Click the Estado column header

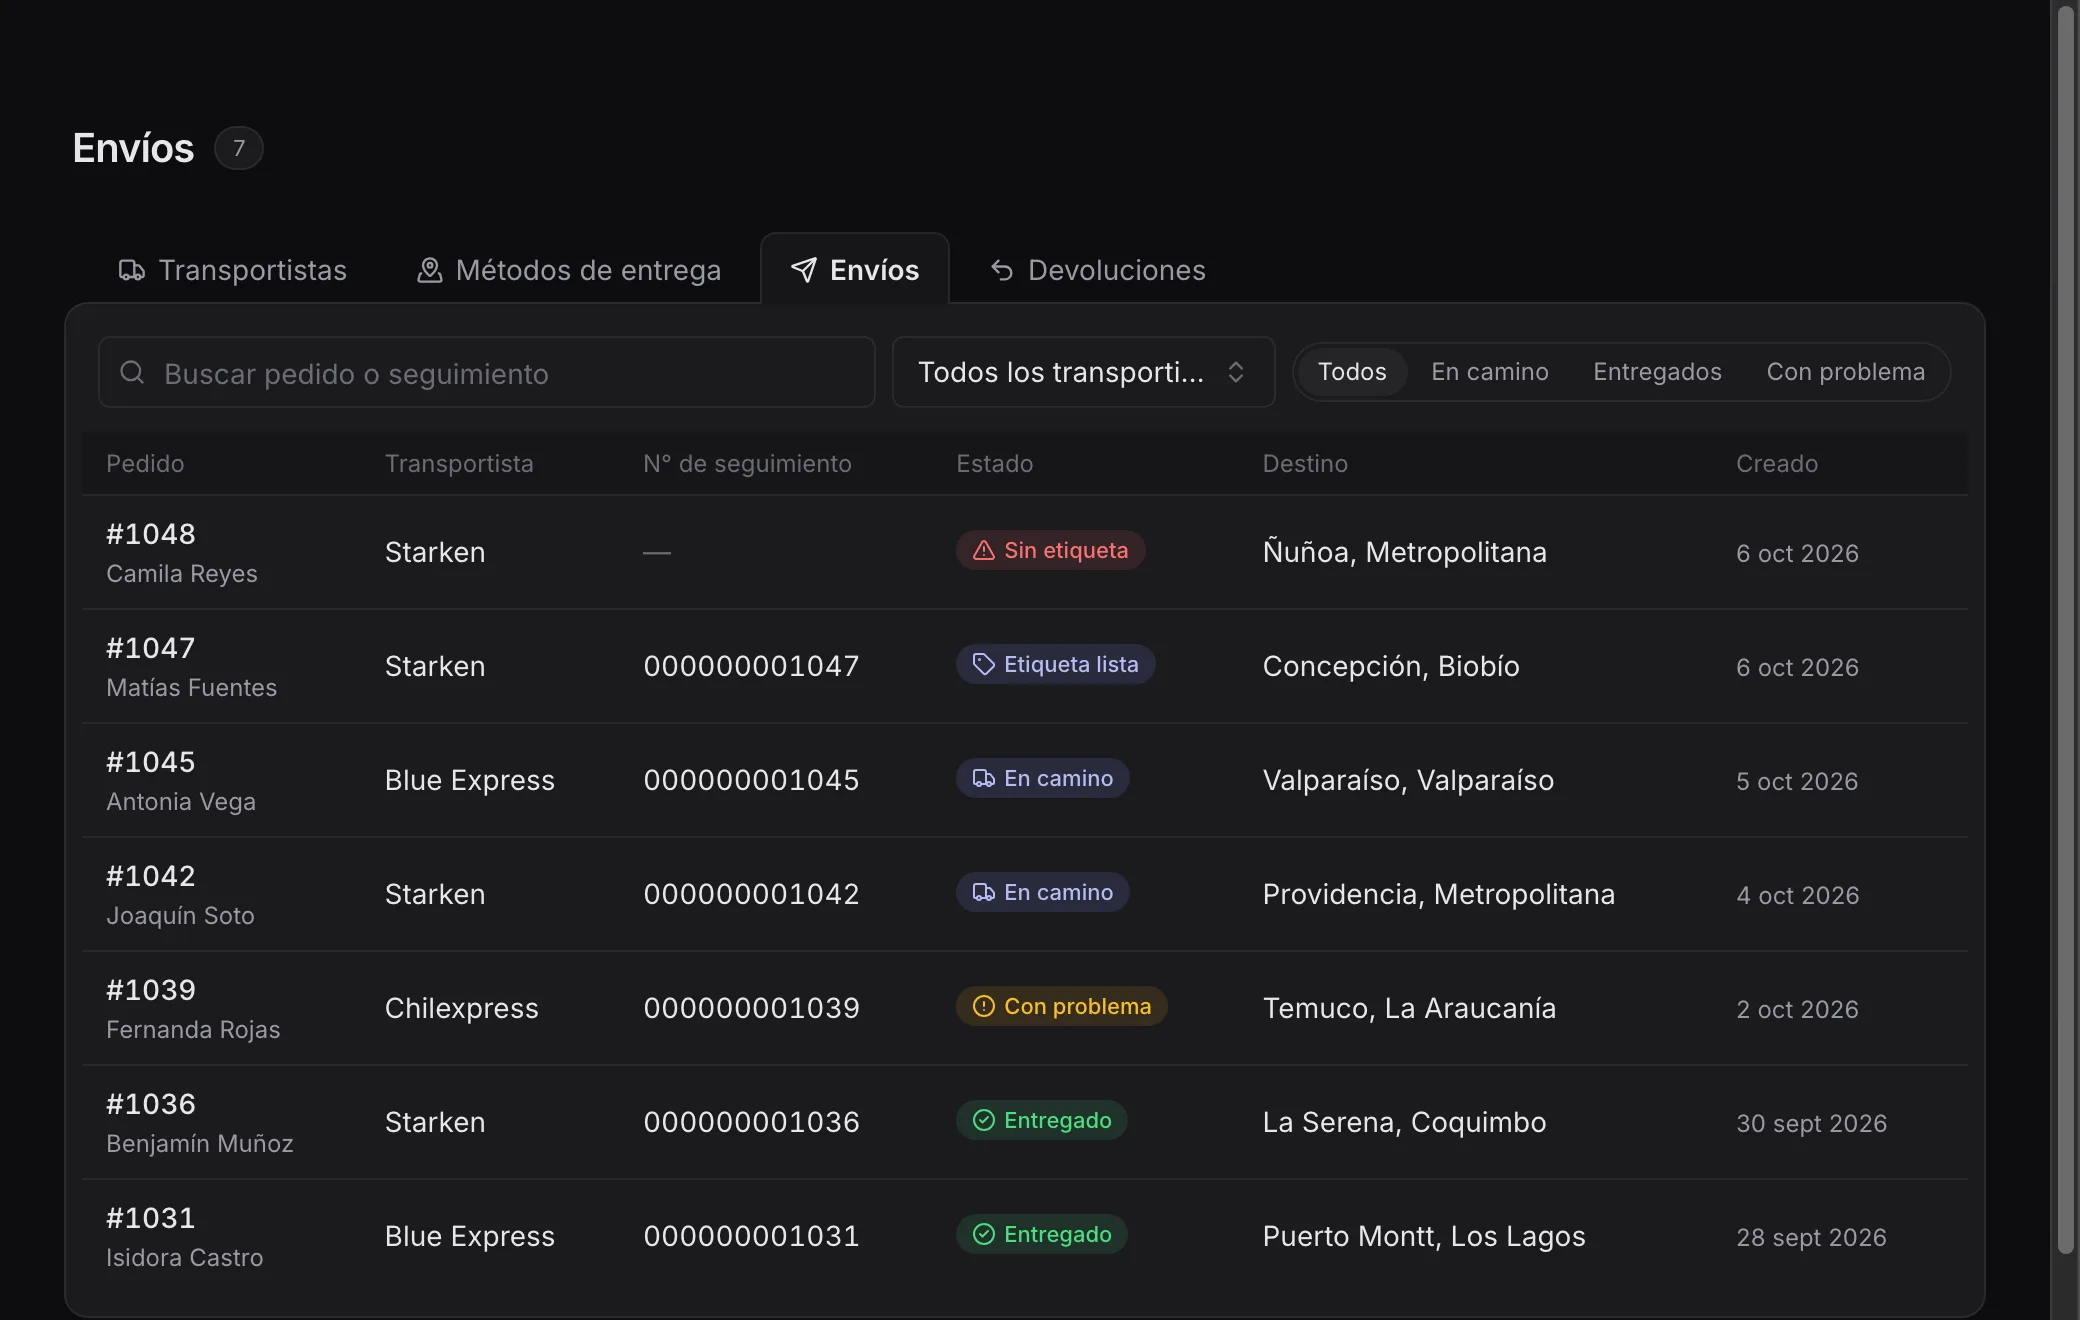click(995, 464)
